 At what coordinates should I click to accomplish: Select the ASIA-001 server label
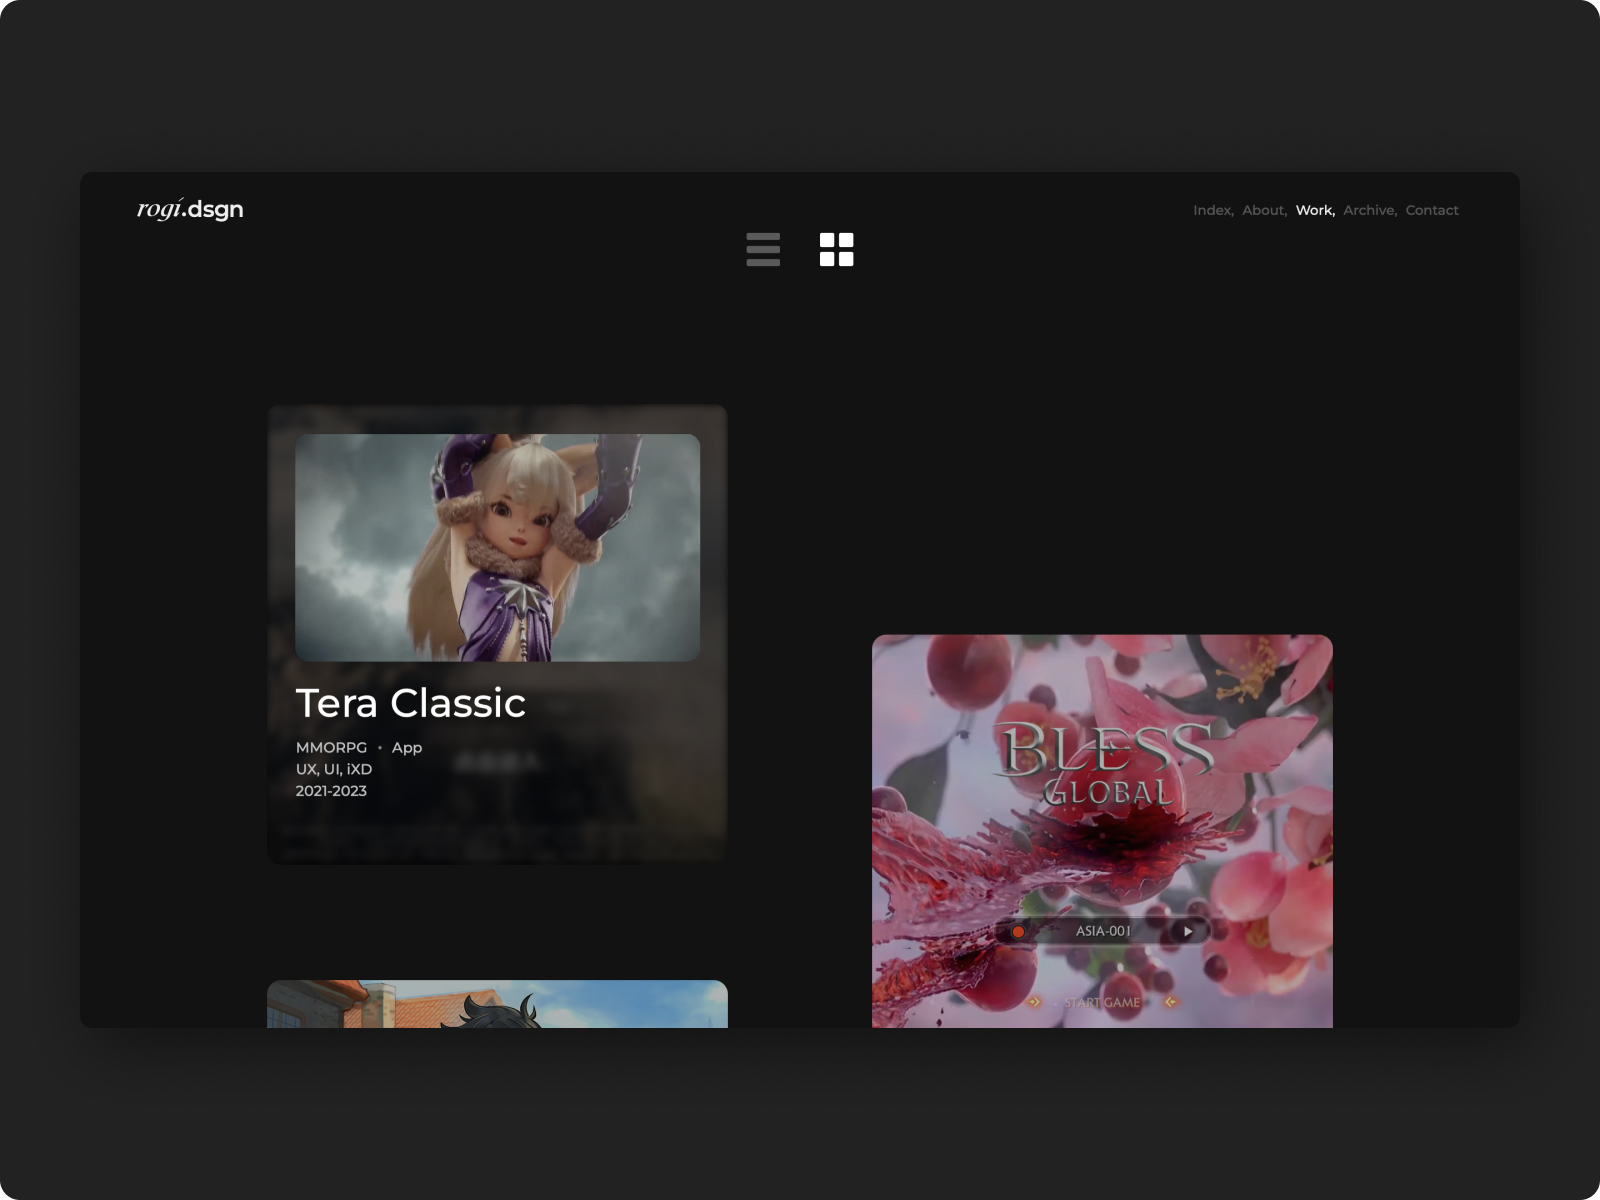tap(1103, 931)
